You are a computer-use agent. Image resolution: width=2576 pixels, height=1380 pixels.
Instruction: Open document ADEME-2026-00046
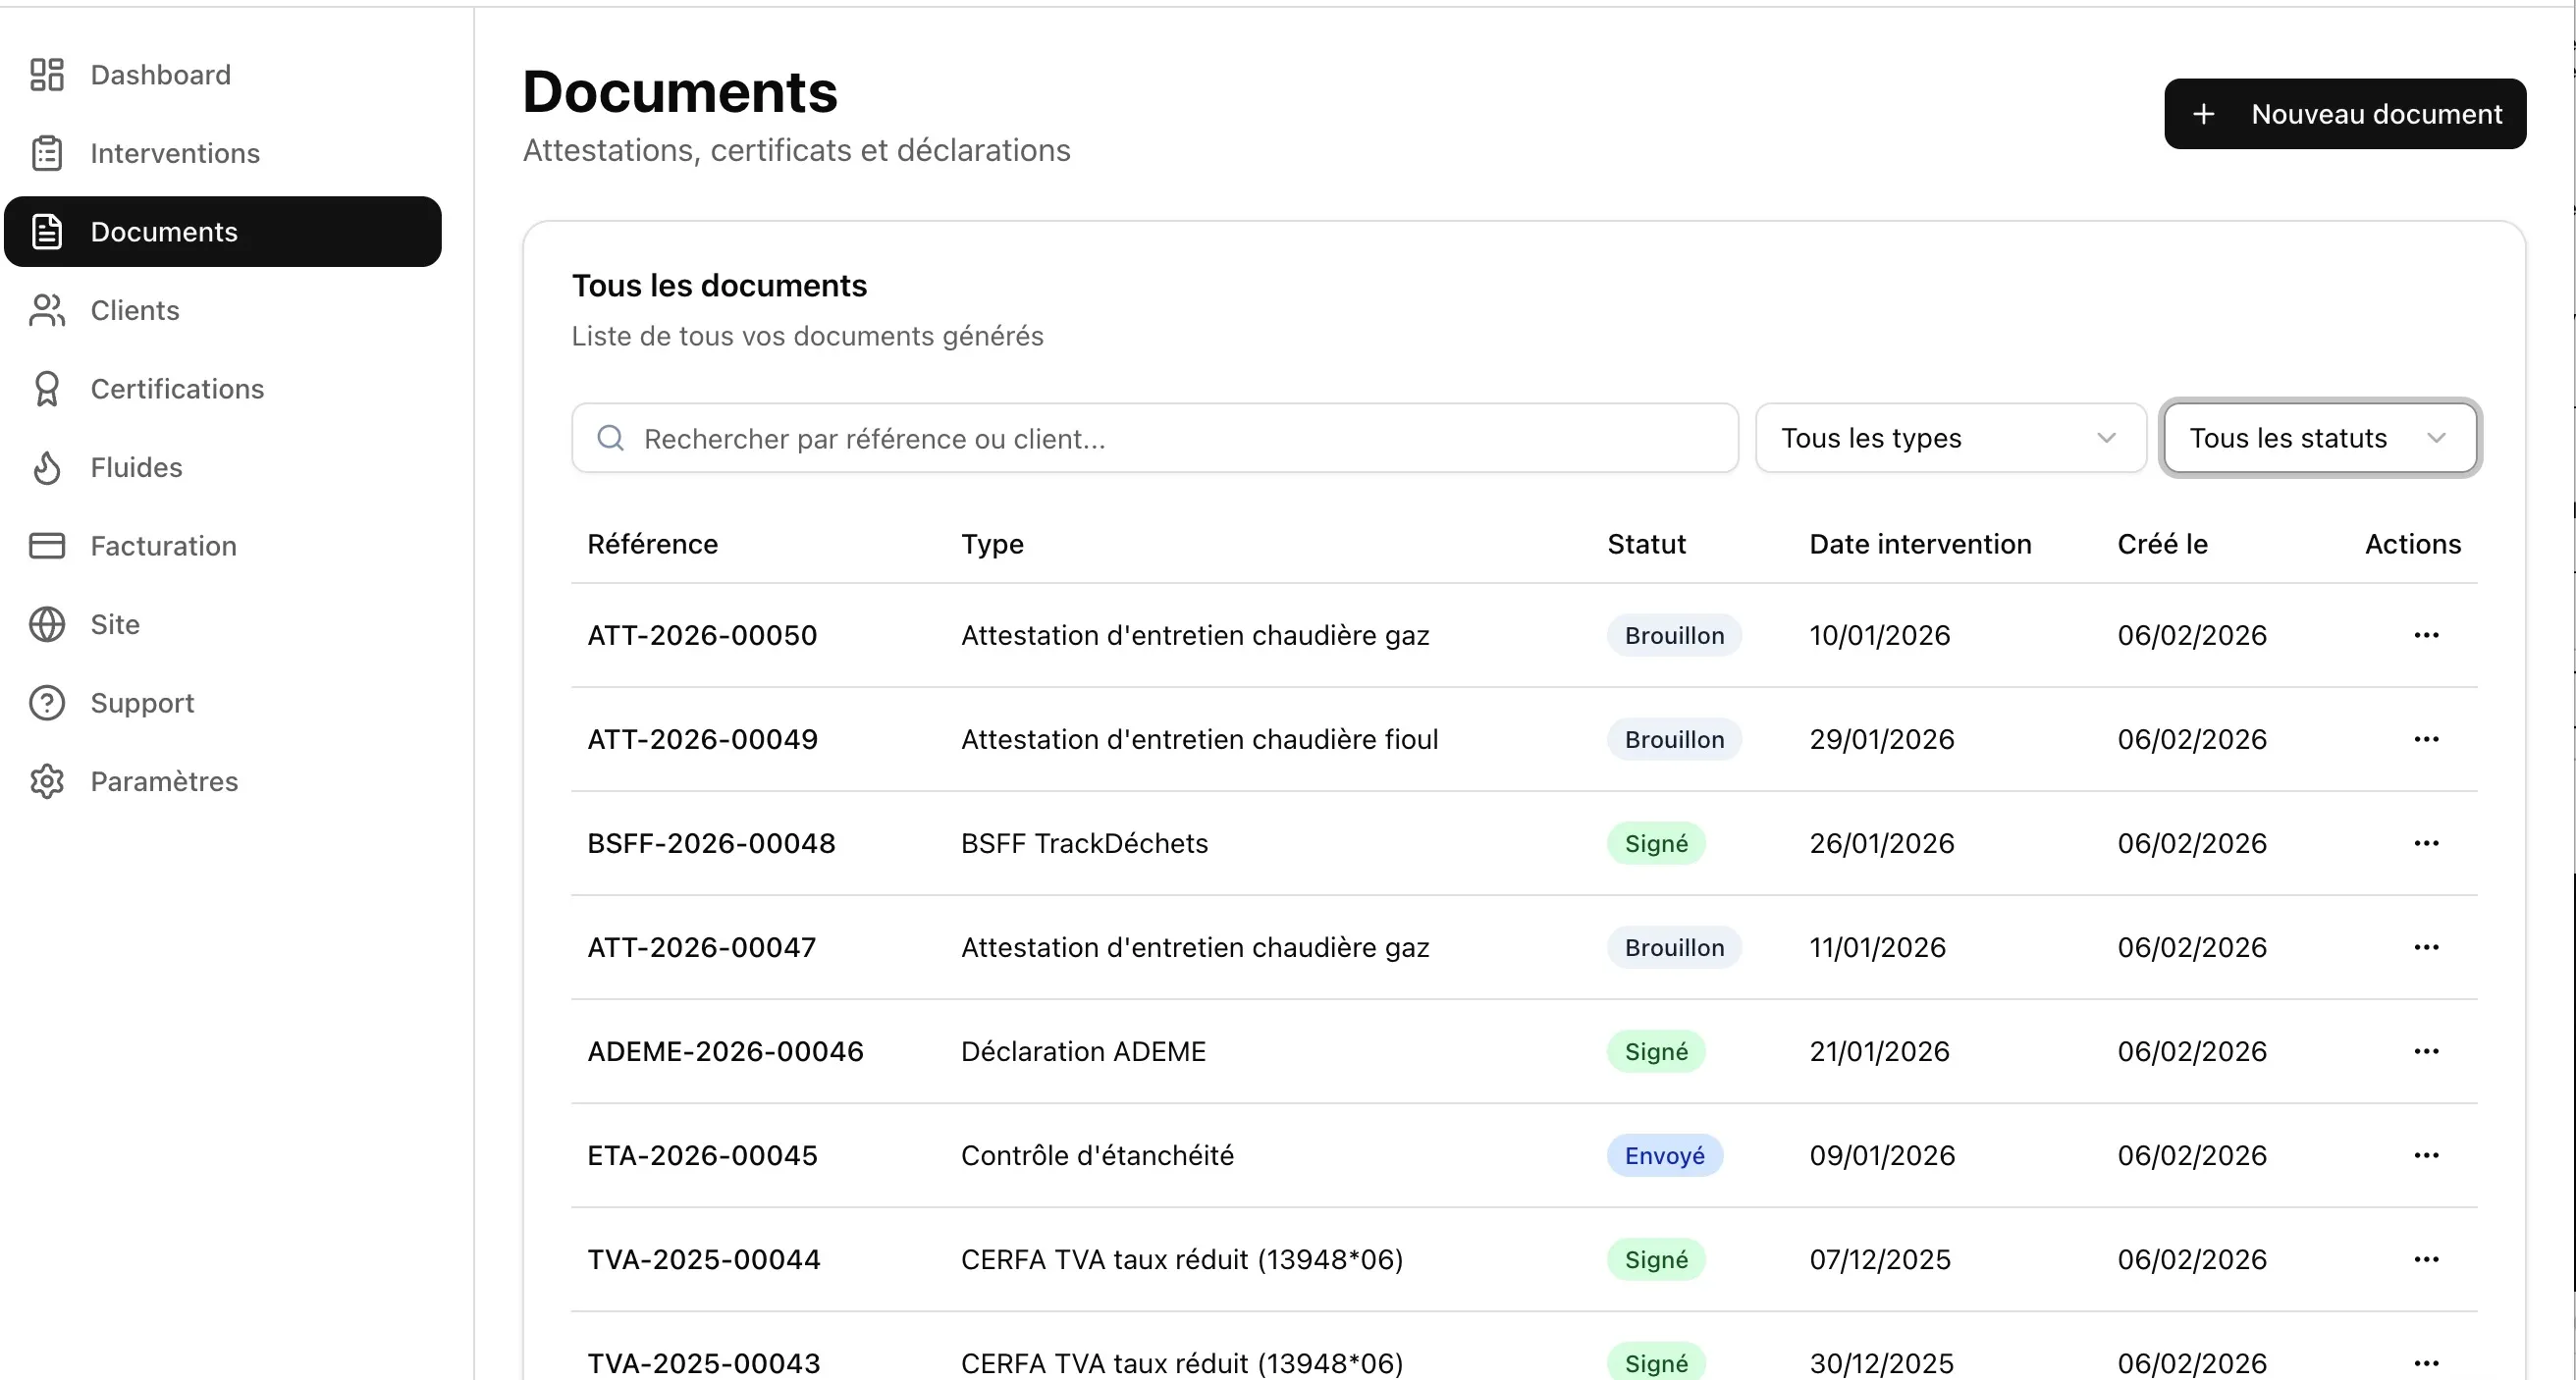click(x=725, y=1051)
